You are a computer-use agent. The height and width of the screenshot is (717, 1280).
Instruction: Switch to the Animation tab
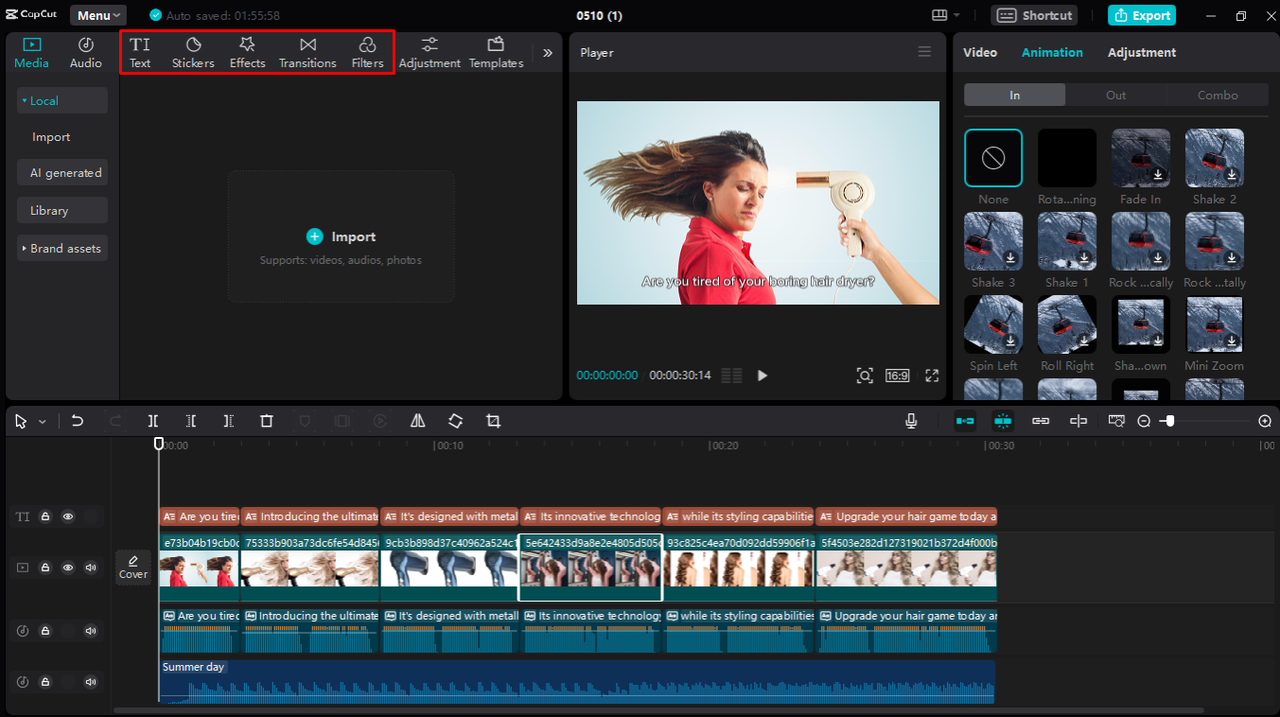click(x=1052, y=52)
